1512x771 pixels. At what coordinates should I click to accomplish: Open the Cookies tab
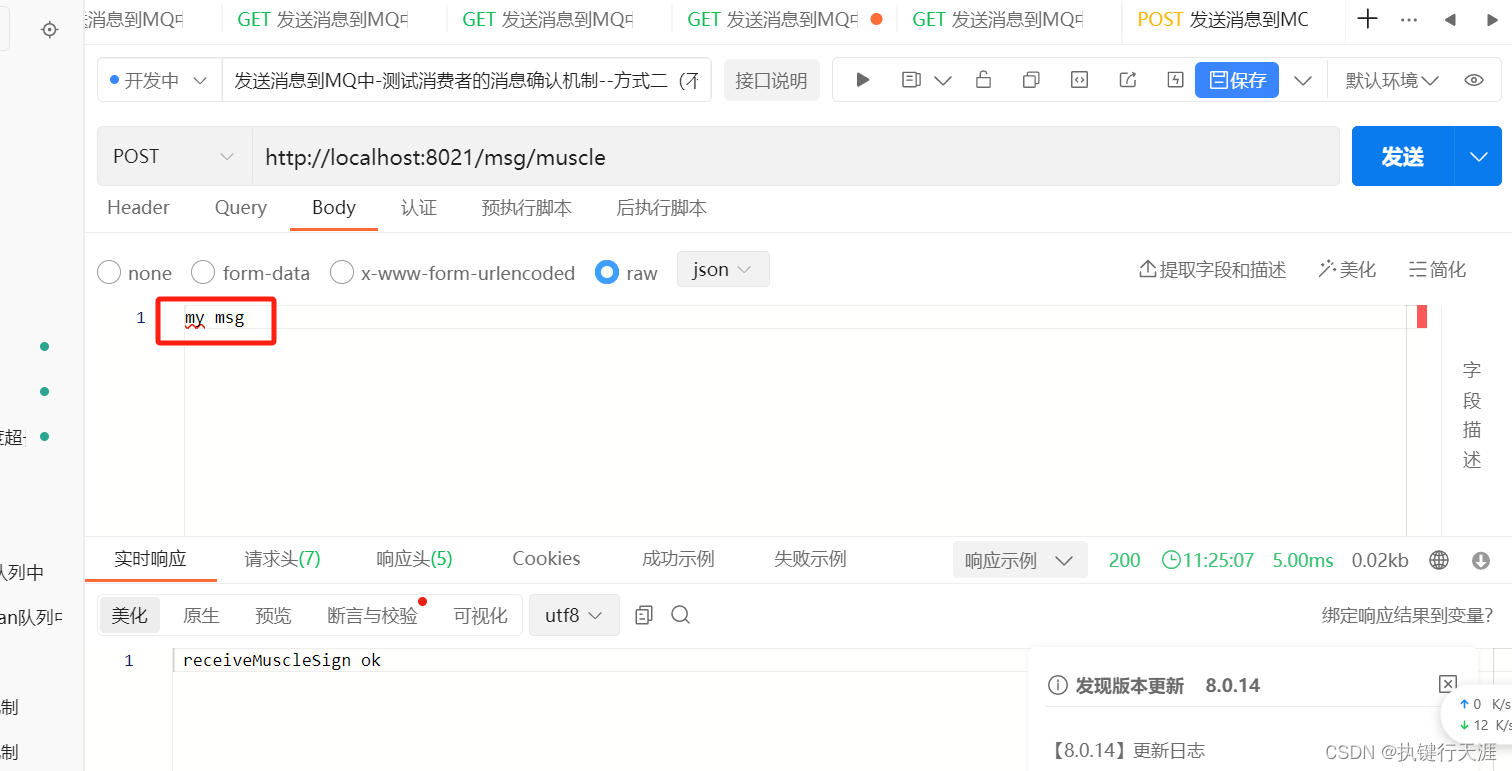pyautogui.click(x=546, y=559)
